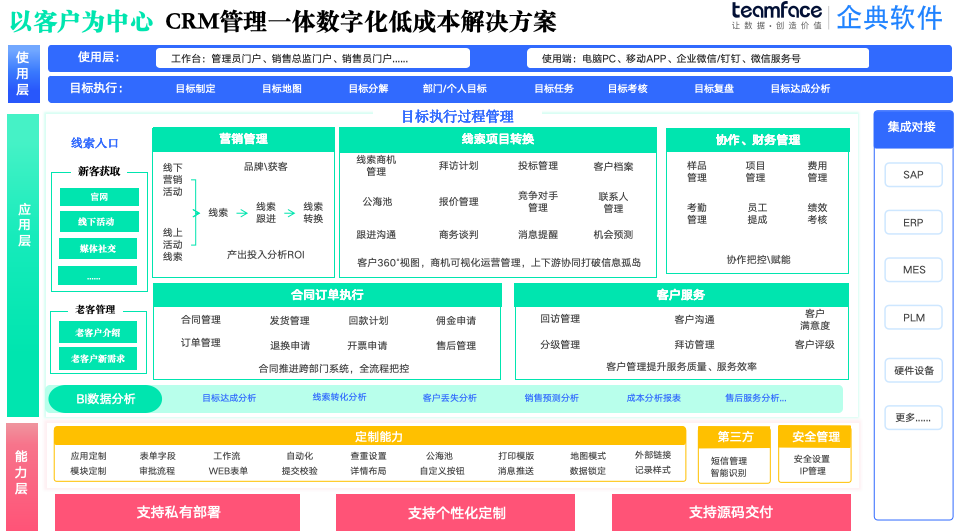Click 回访管理 text
Image resolution: width=960 pixels, height=531 pixels.
click(560, 318)
